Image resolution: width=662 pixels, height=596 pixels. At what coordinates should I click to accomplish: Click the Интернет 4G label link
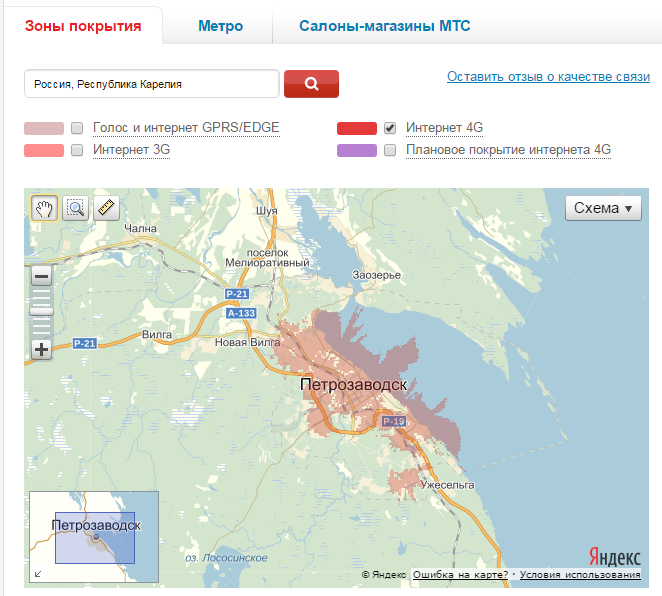point(444,128)
